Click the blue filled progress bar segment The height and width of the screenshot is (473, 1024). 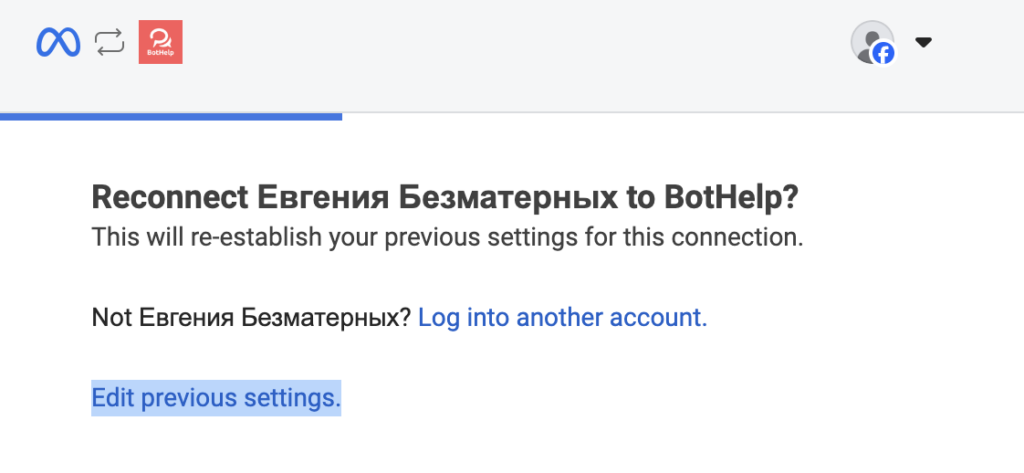[171, 116]
